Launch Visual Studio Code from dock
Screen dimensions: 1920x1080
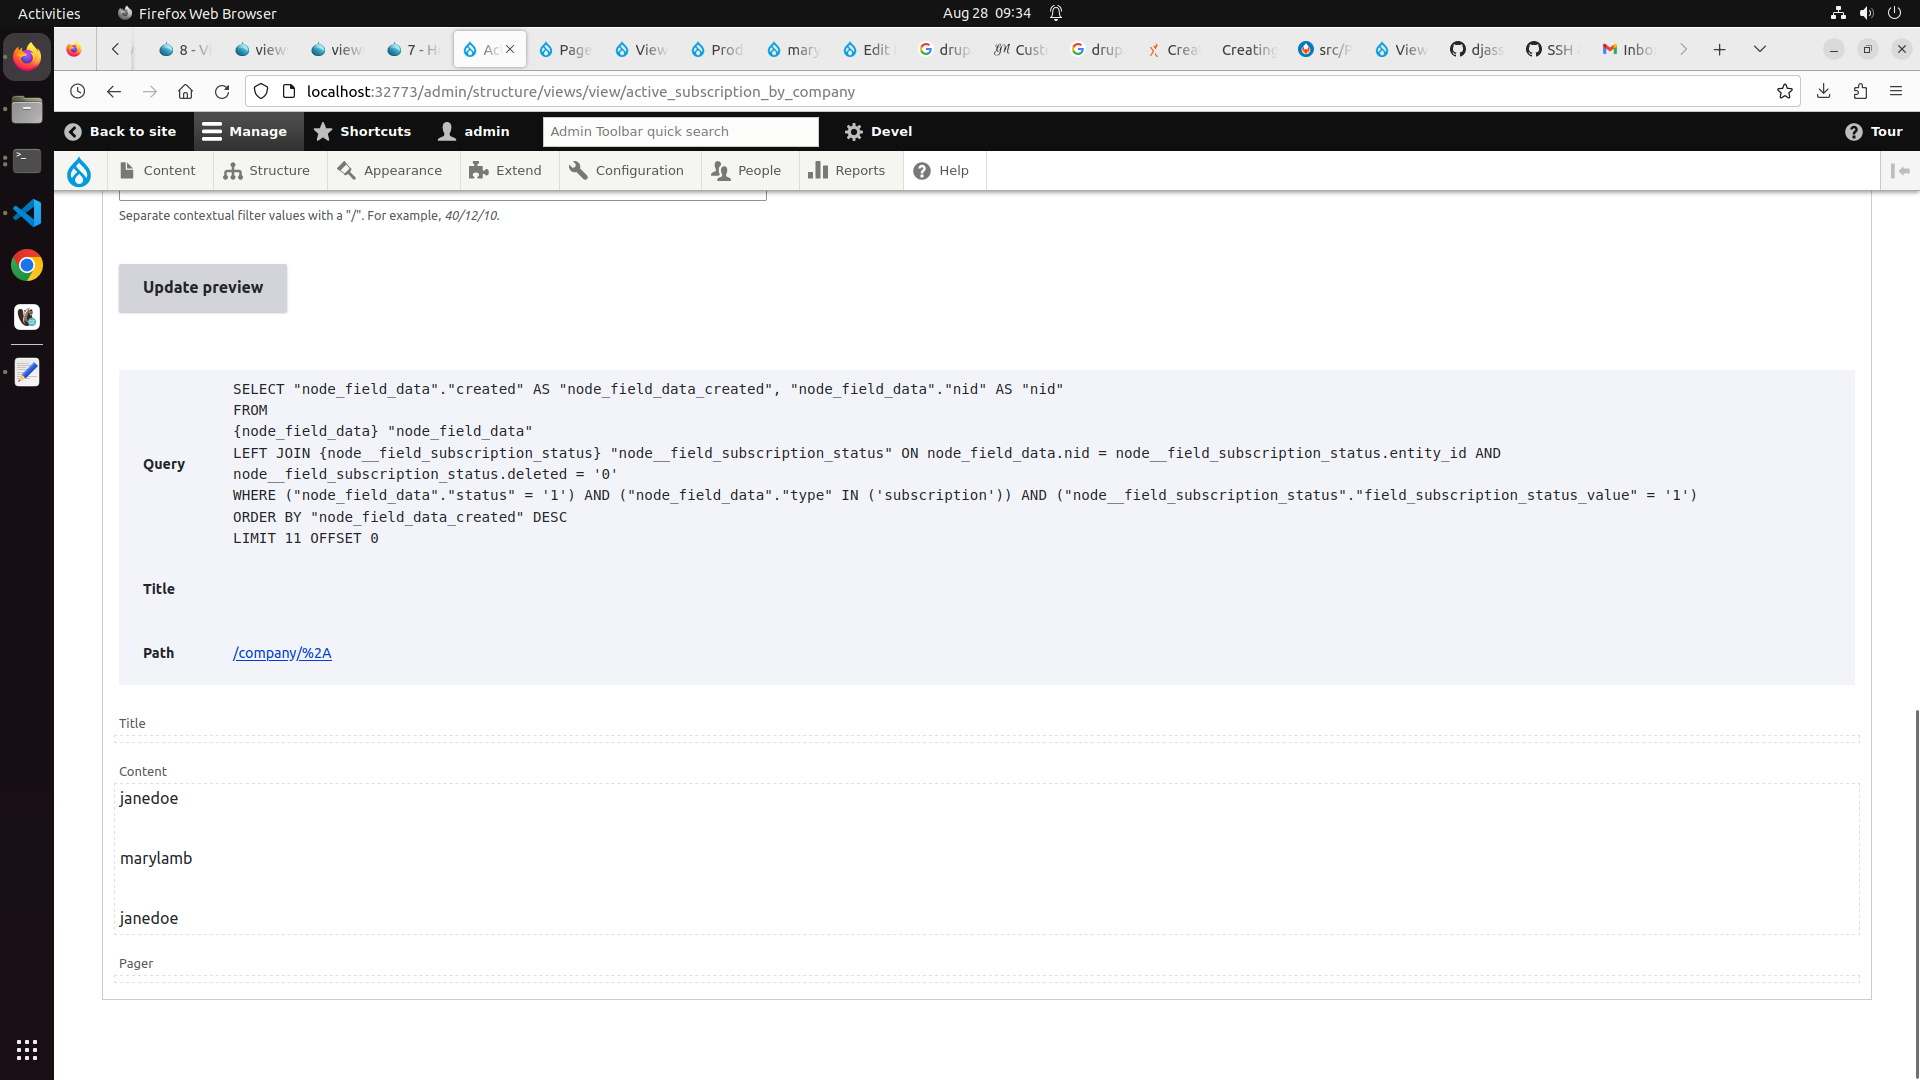(x=27, y=213)
